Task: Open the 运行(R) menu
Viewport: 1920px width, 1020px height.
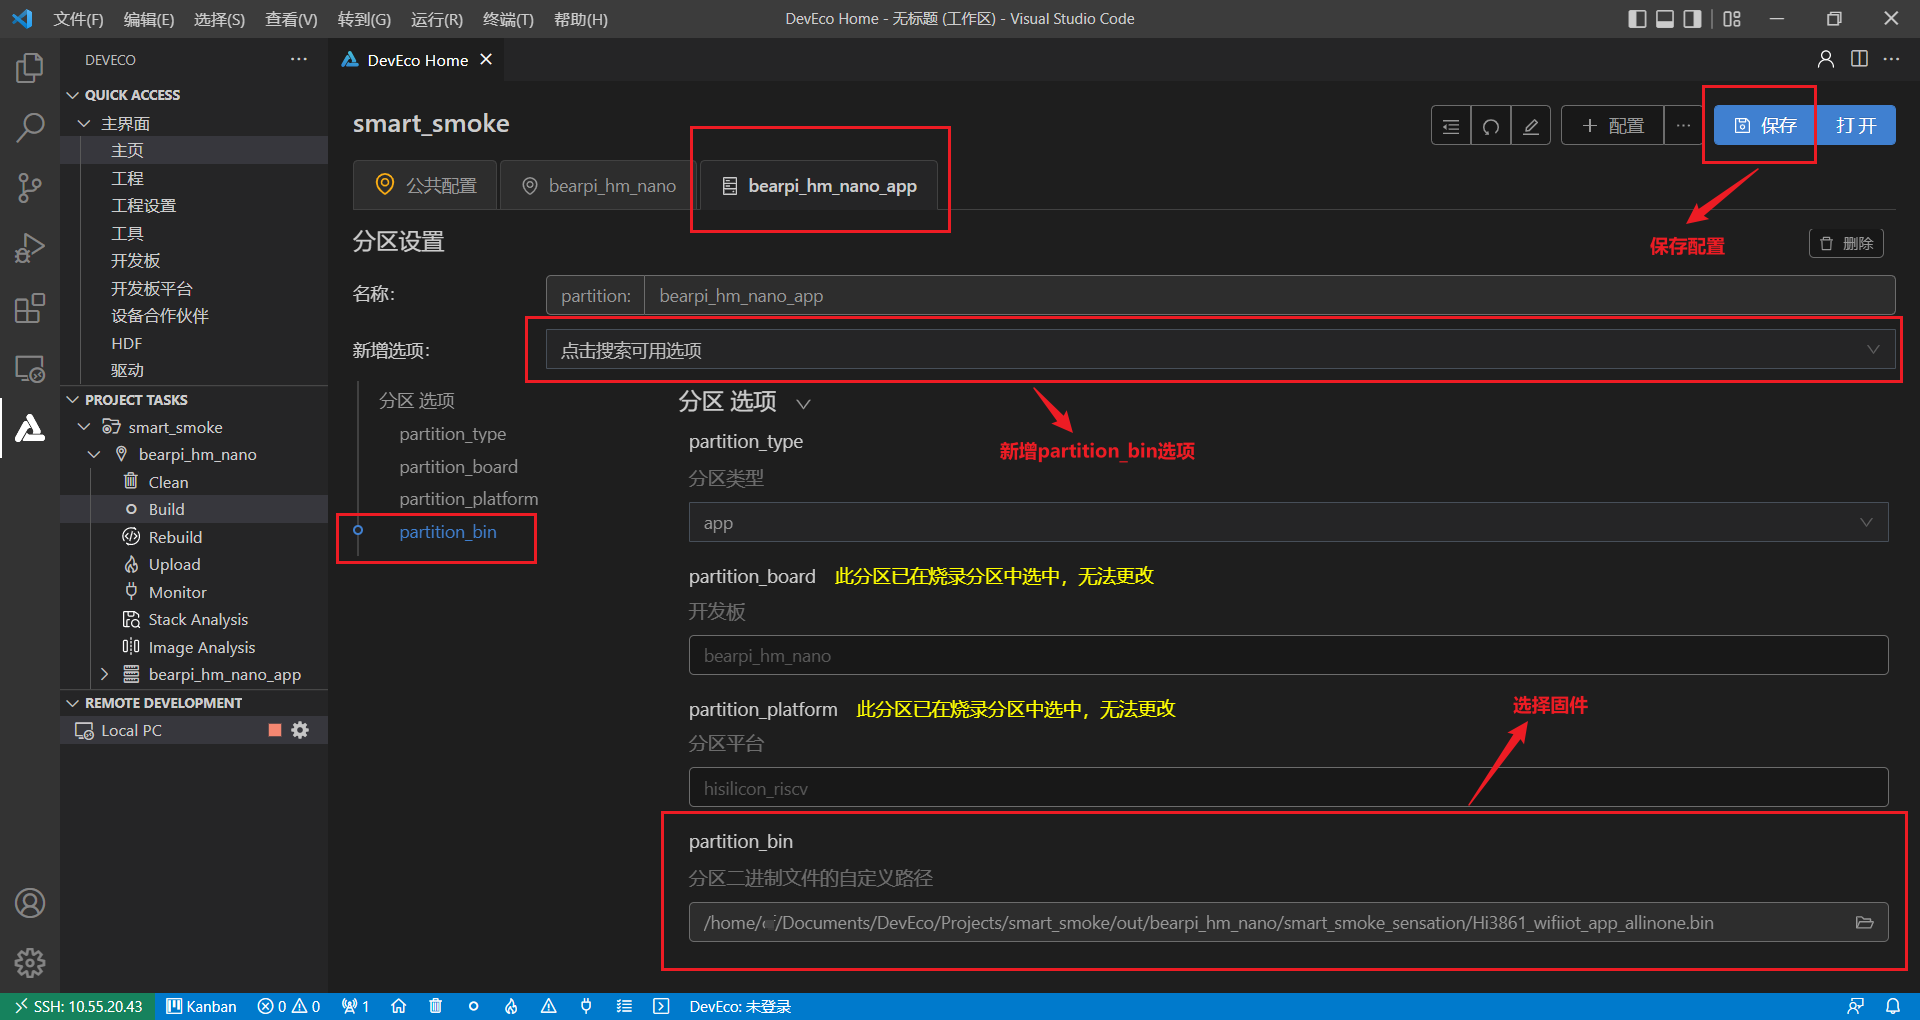Action: (x=436, y=19)
